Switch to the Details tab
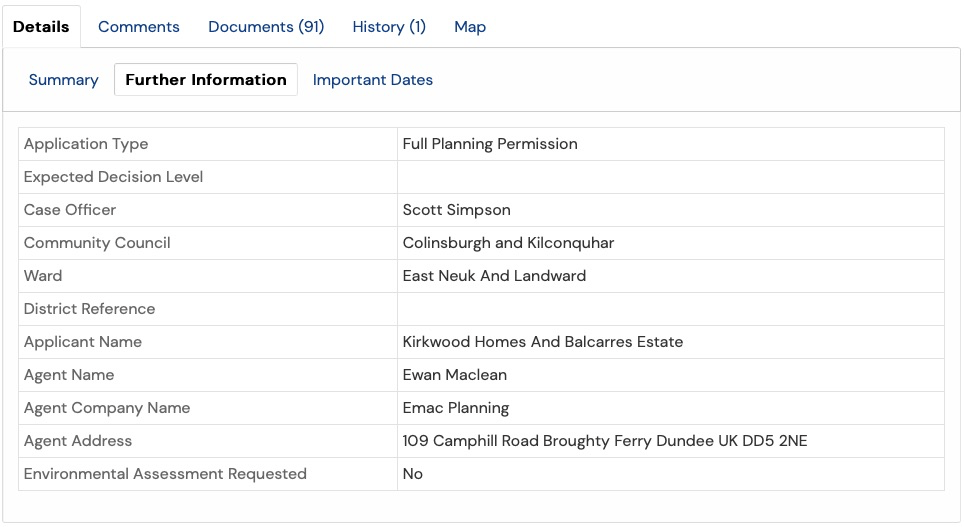 tap(41, 27)
